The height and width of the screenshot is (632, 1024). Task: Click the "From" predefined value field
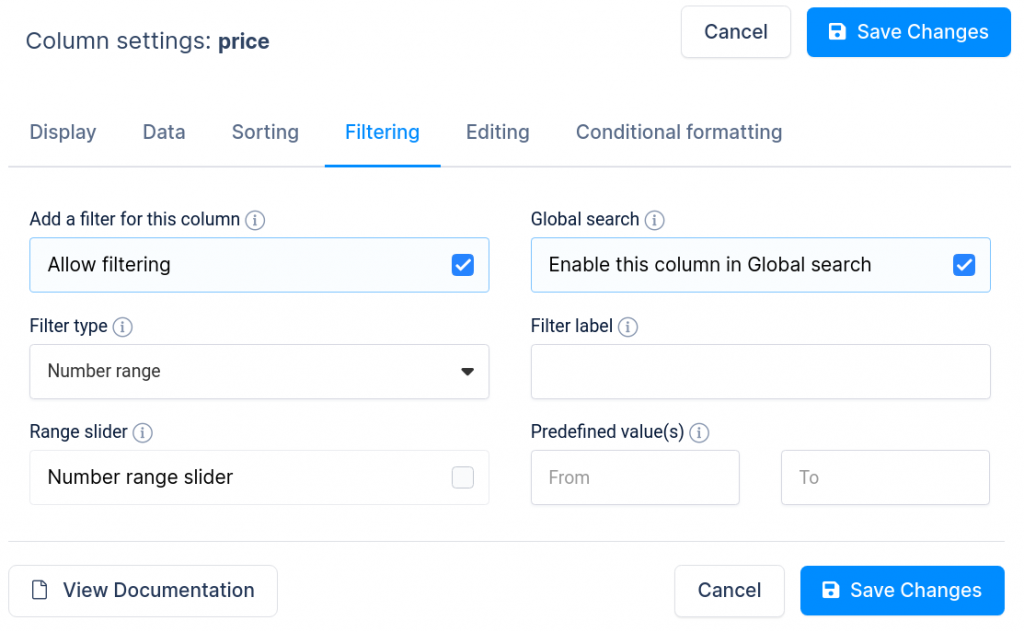pos(634,477)
